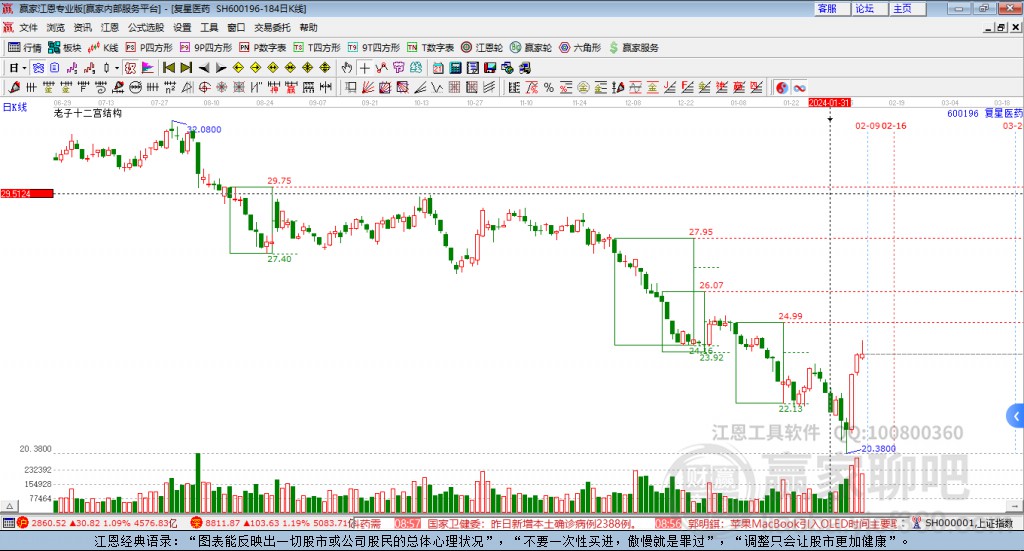
Task: Open the 江恩 menu
Action: [110, 27]
